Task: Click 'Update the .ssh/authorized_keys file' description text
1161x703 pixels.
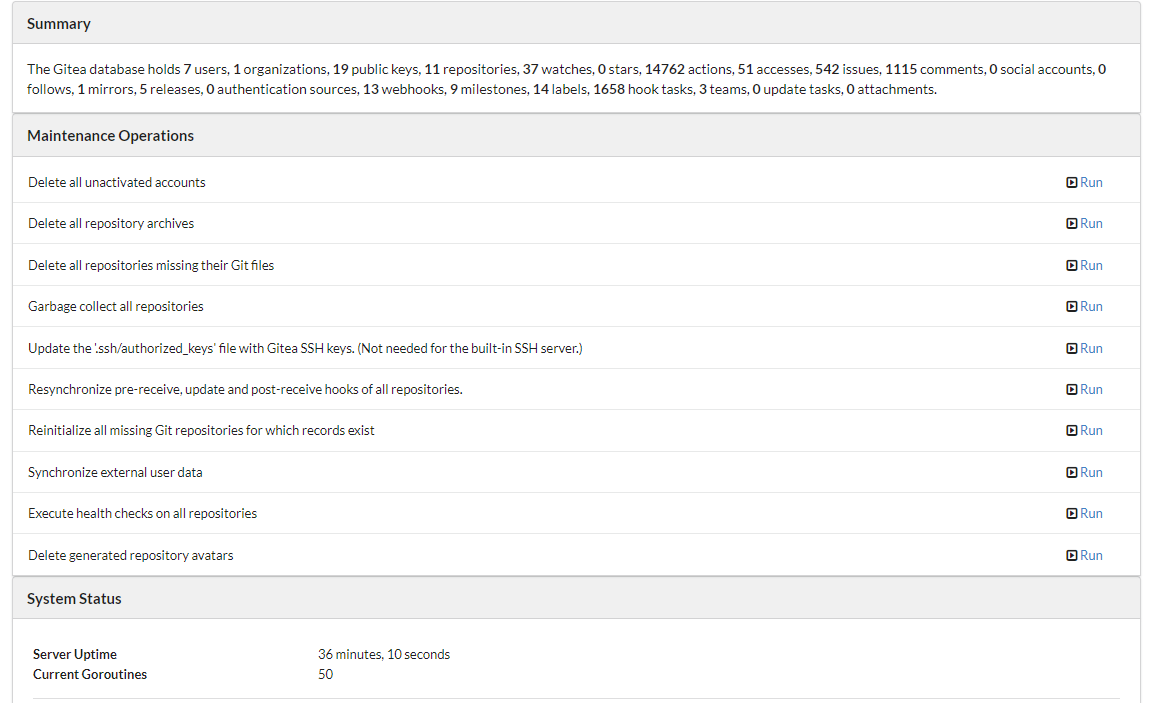Action: [x=305, y=348]
